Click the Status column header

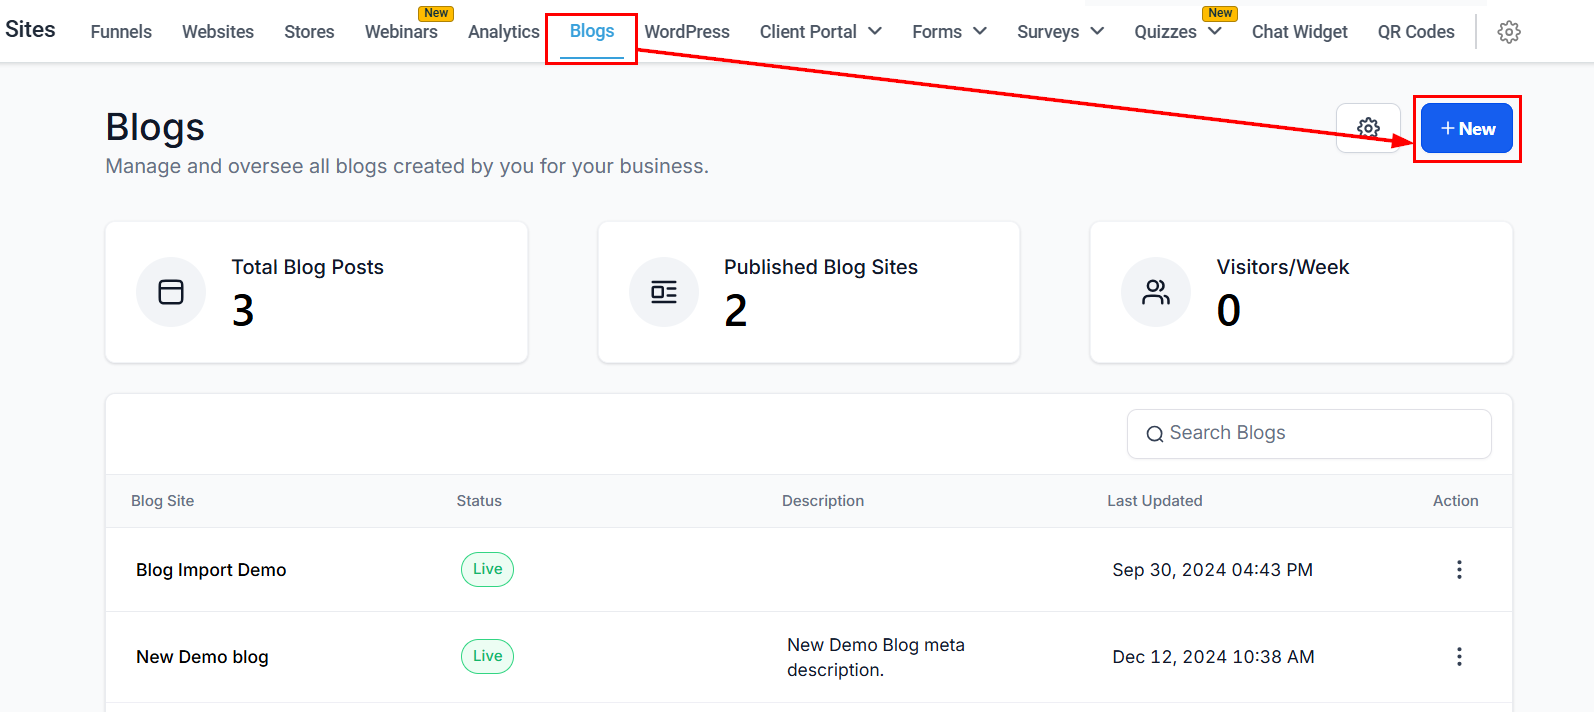coord(479,501)
